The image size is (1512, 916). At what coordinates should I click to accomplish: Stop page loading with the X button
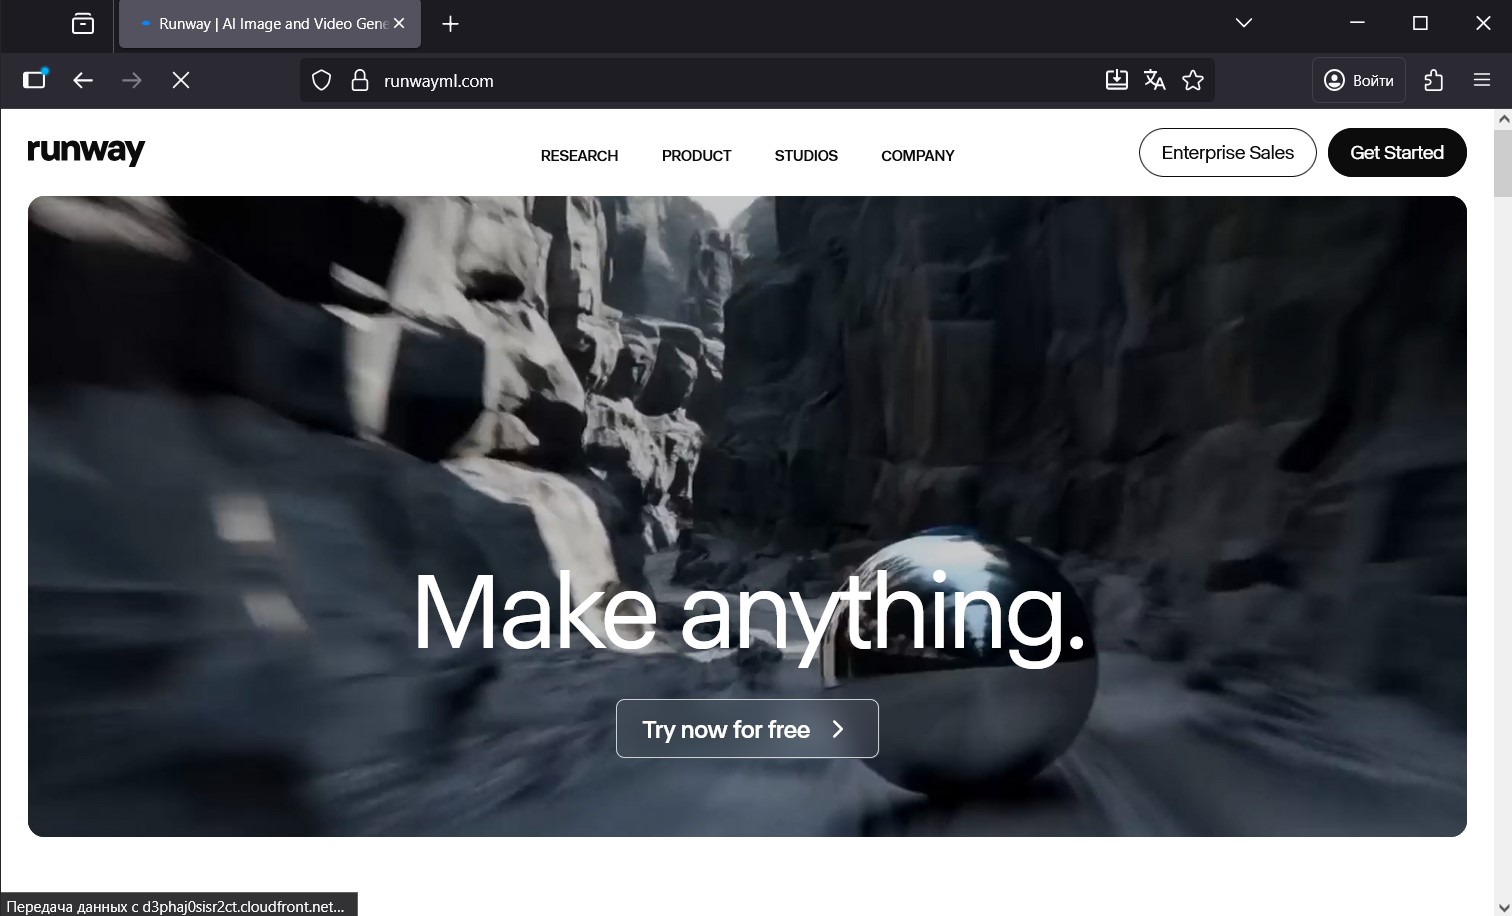181,81
